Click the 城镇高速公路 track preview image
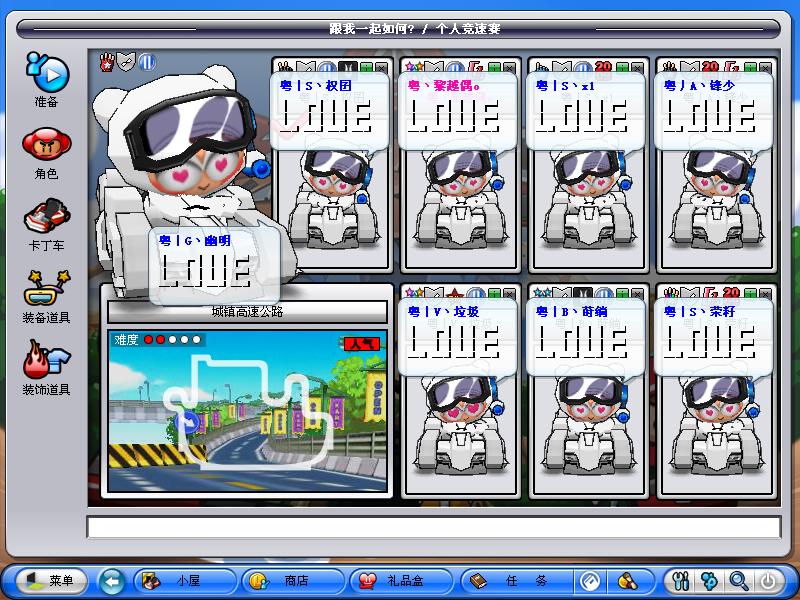 [x=247, y=412]
